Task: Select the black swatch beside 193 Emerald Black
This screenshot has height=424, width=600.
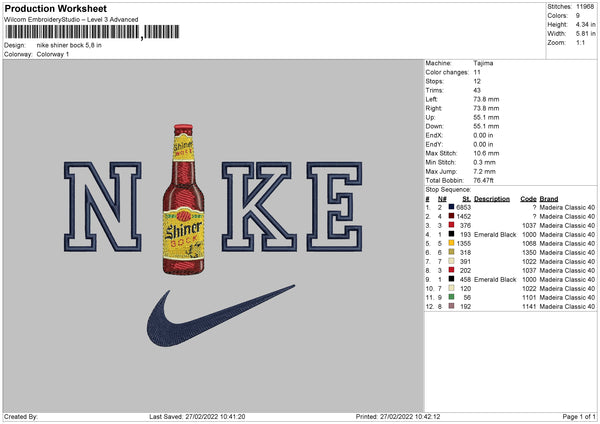Action: [x=452, y=234]
